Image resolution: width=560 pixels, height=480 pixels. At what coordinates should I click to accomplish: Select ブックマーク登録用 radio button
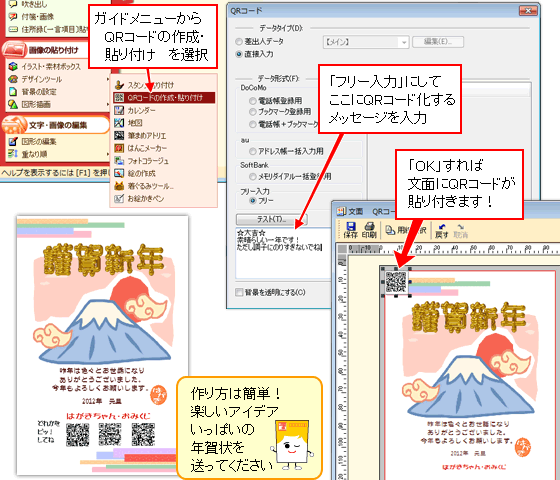point(253,112)
